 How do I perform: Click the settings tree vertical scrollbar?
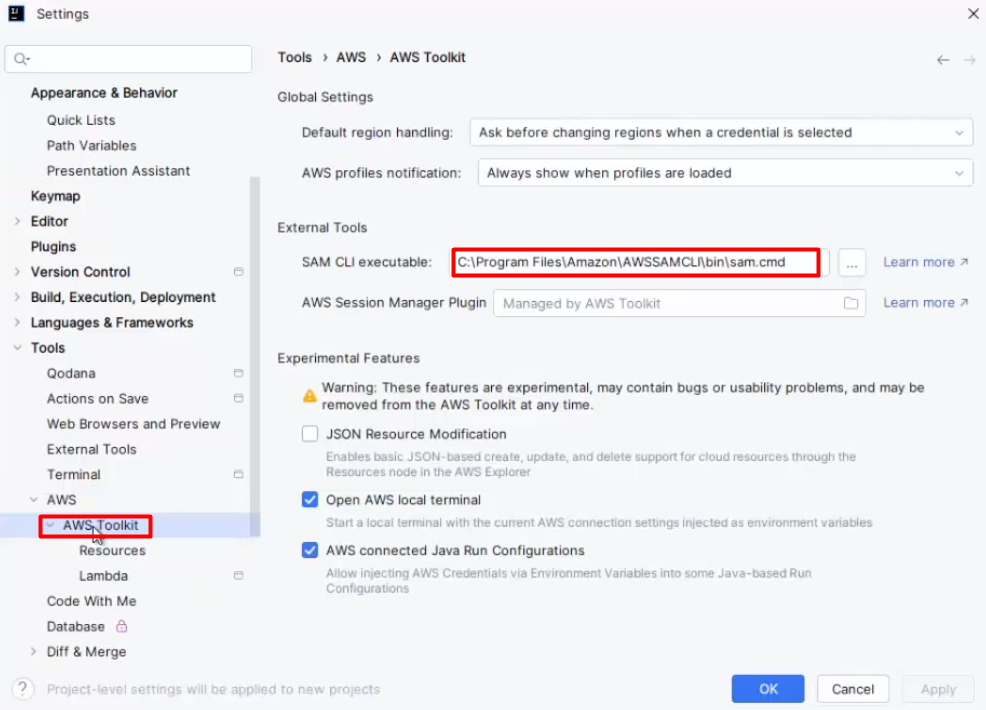point(255,357)
